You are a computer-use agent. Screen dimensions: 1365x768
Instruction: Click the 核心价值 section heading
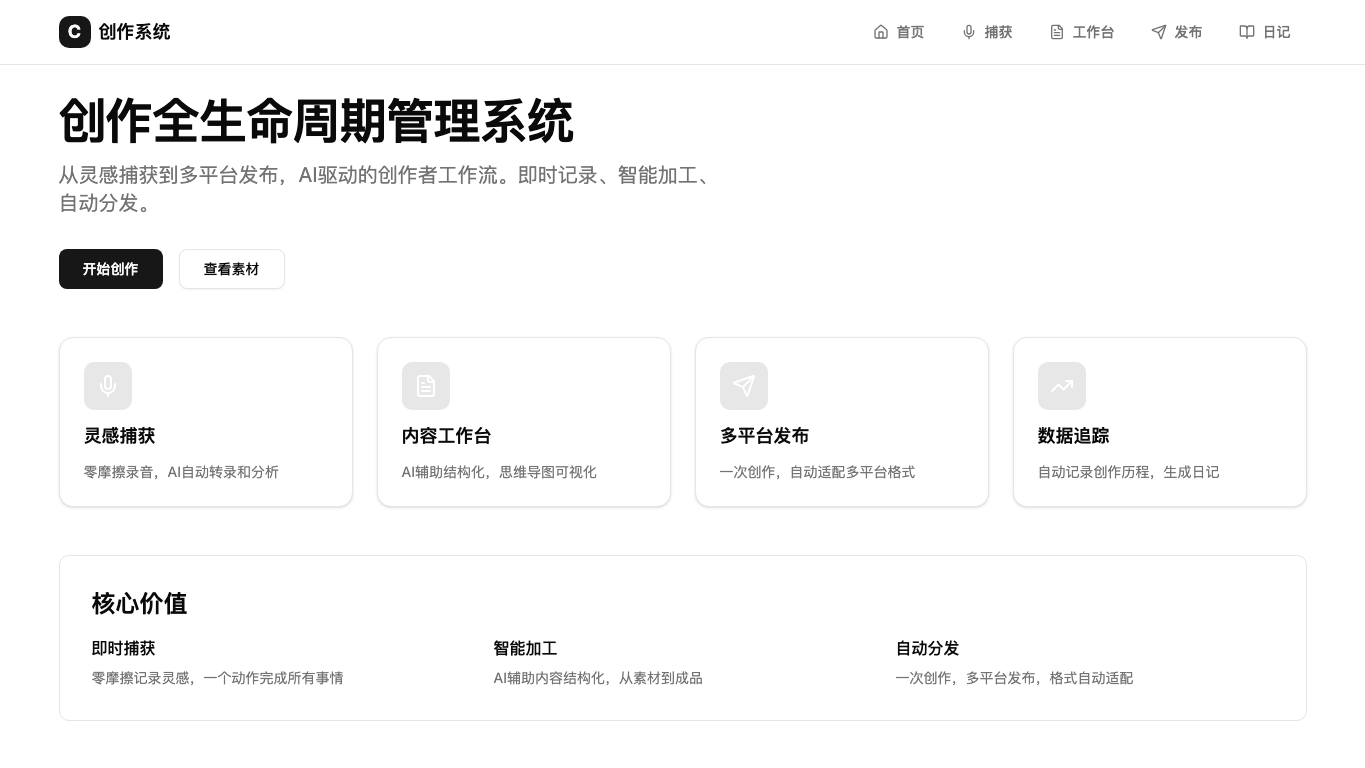(139, 604)
